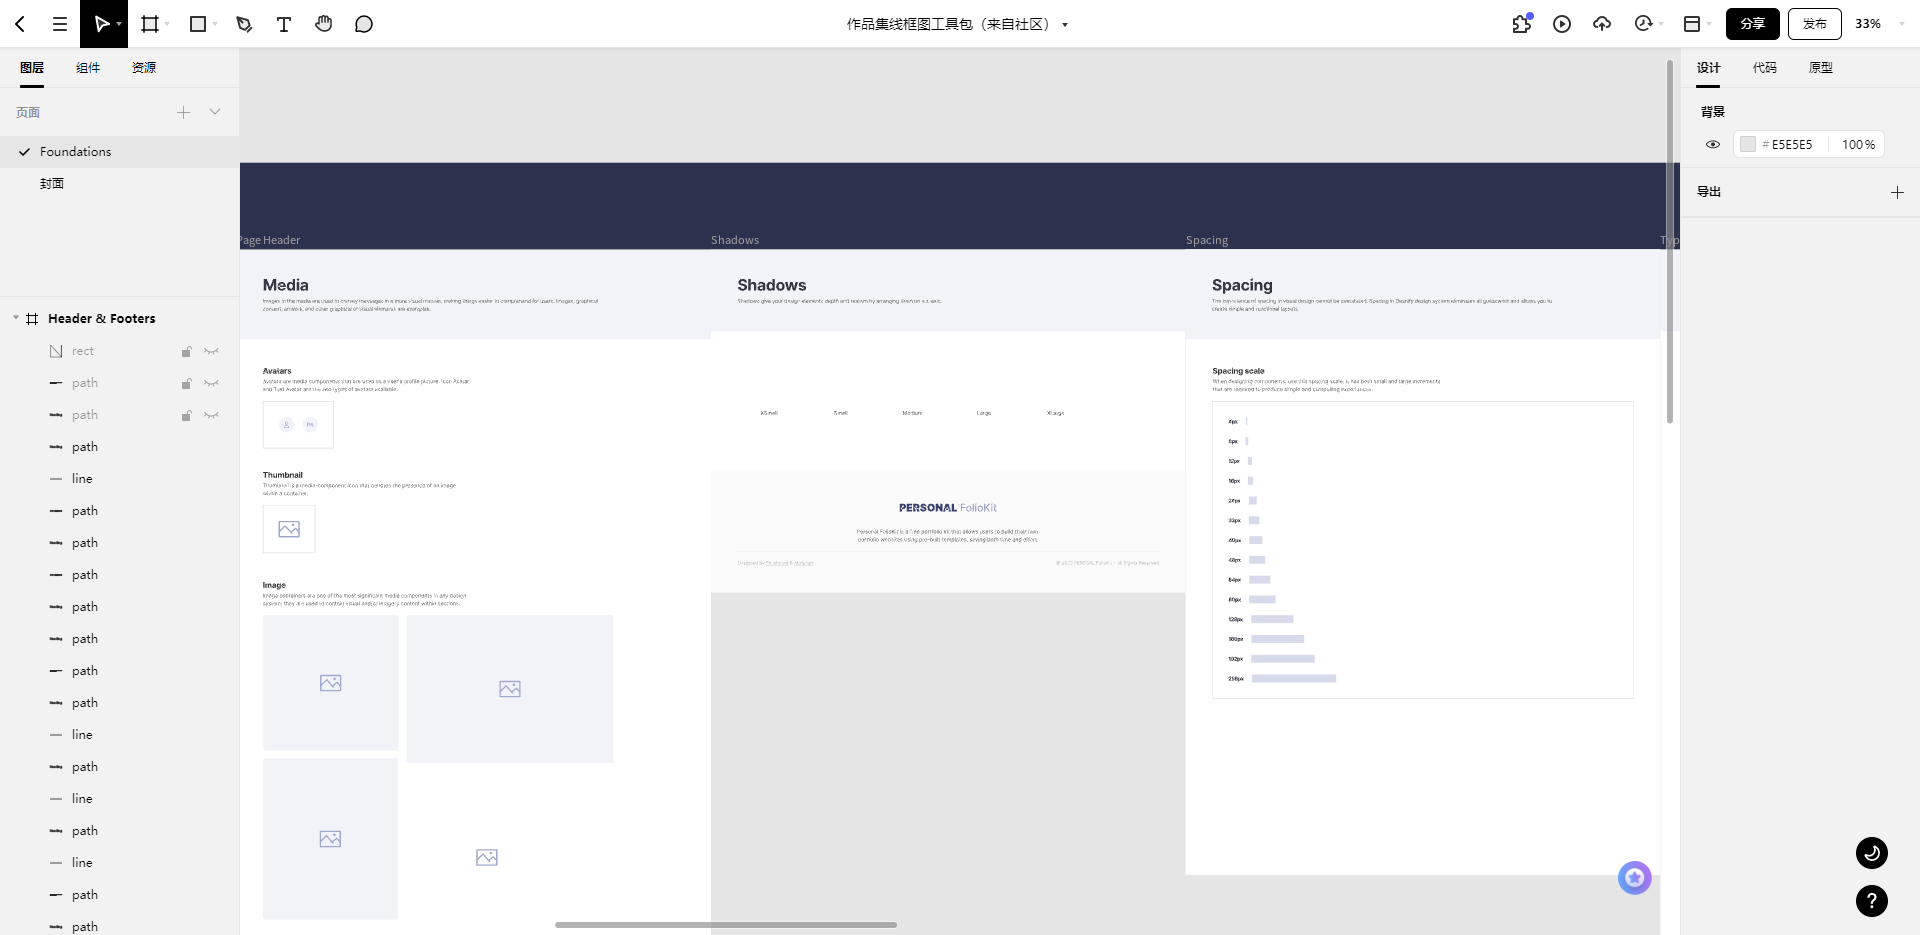
Task: Click the Avatars sample box on canvas
Action: coord(298,425)
